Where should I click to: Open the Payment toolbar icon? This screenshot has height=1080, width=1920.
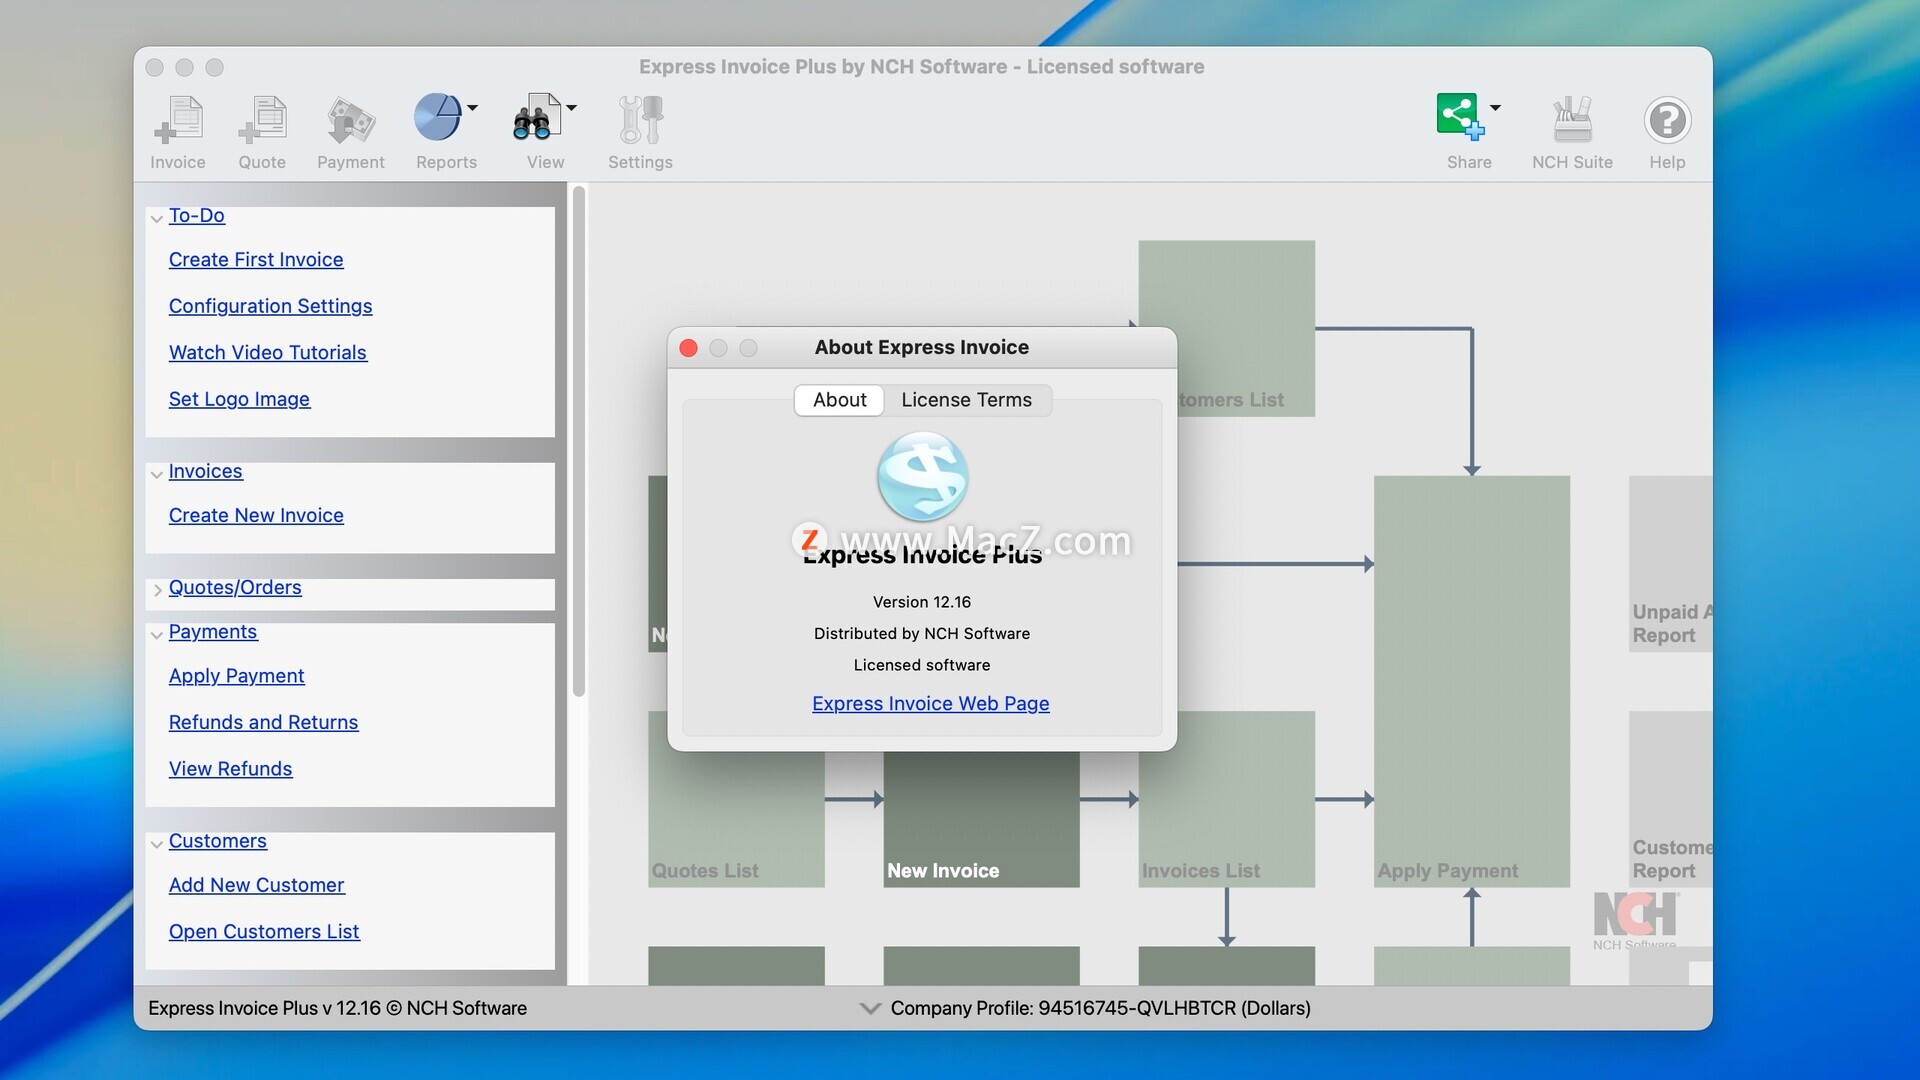coord(350,120)
